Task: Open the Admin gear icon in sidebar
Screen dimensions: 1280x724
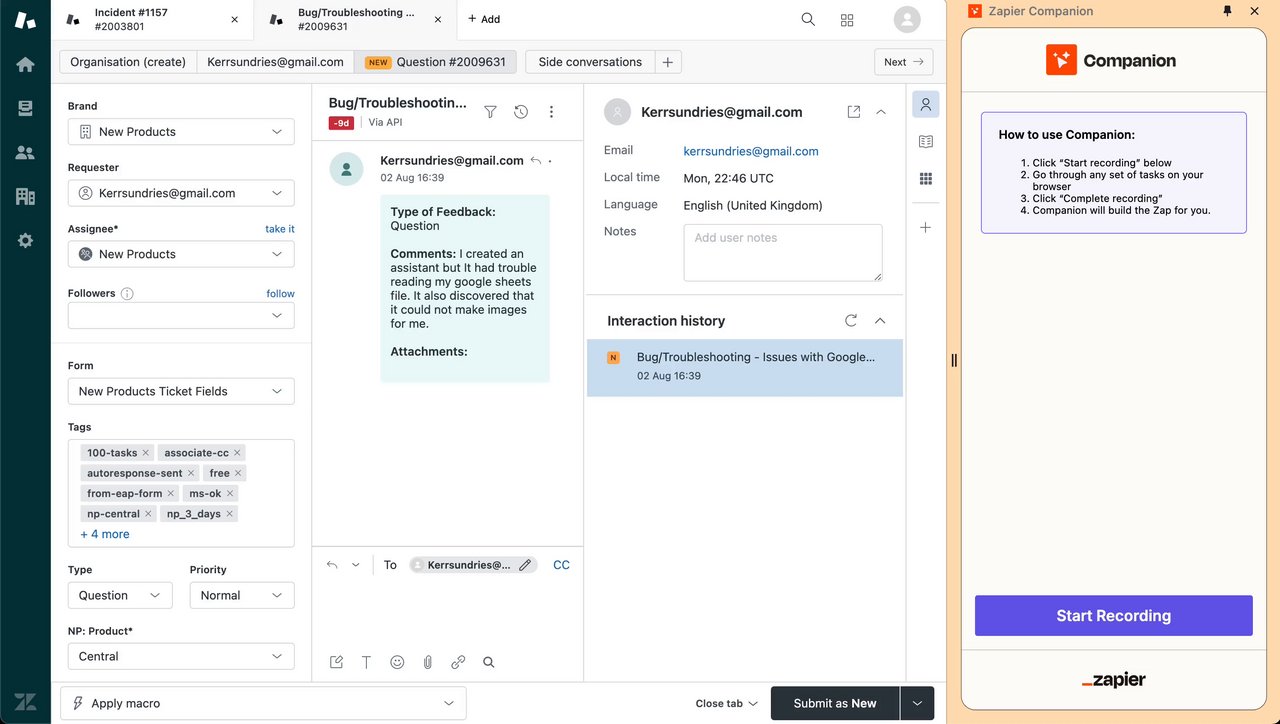Action: tap(25, 240)
